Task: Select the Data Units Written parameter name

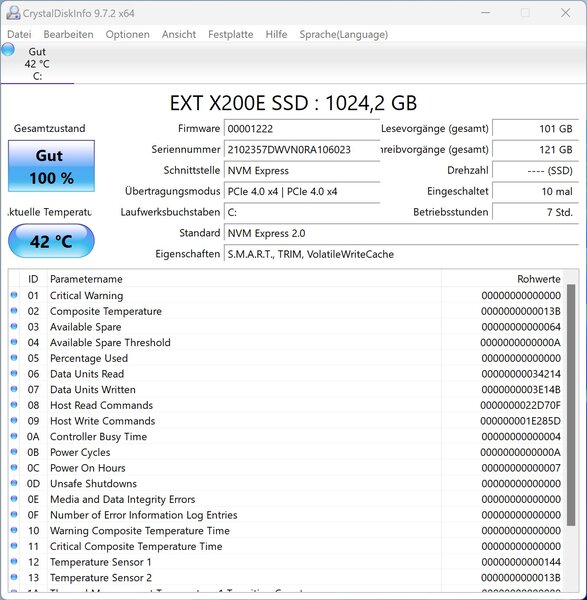Action: (93, 390)
